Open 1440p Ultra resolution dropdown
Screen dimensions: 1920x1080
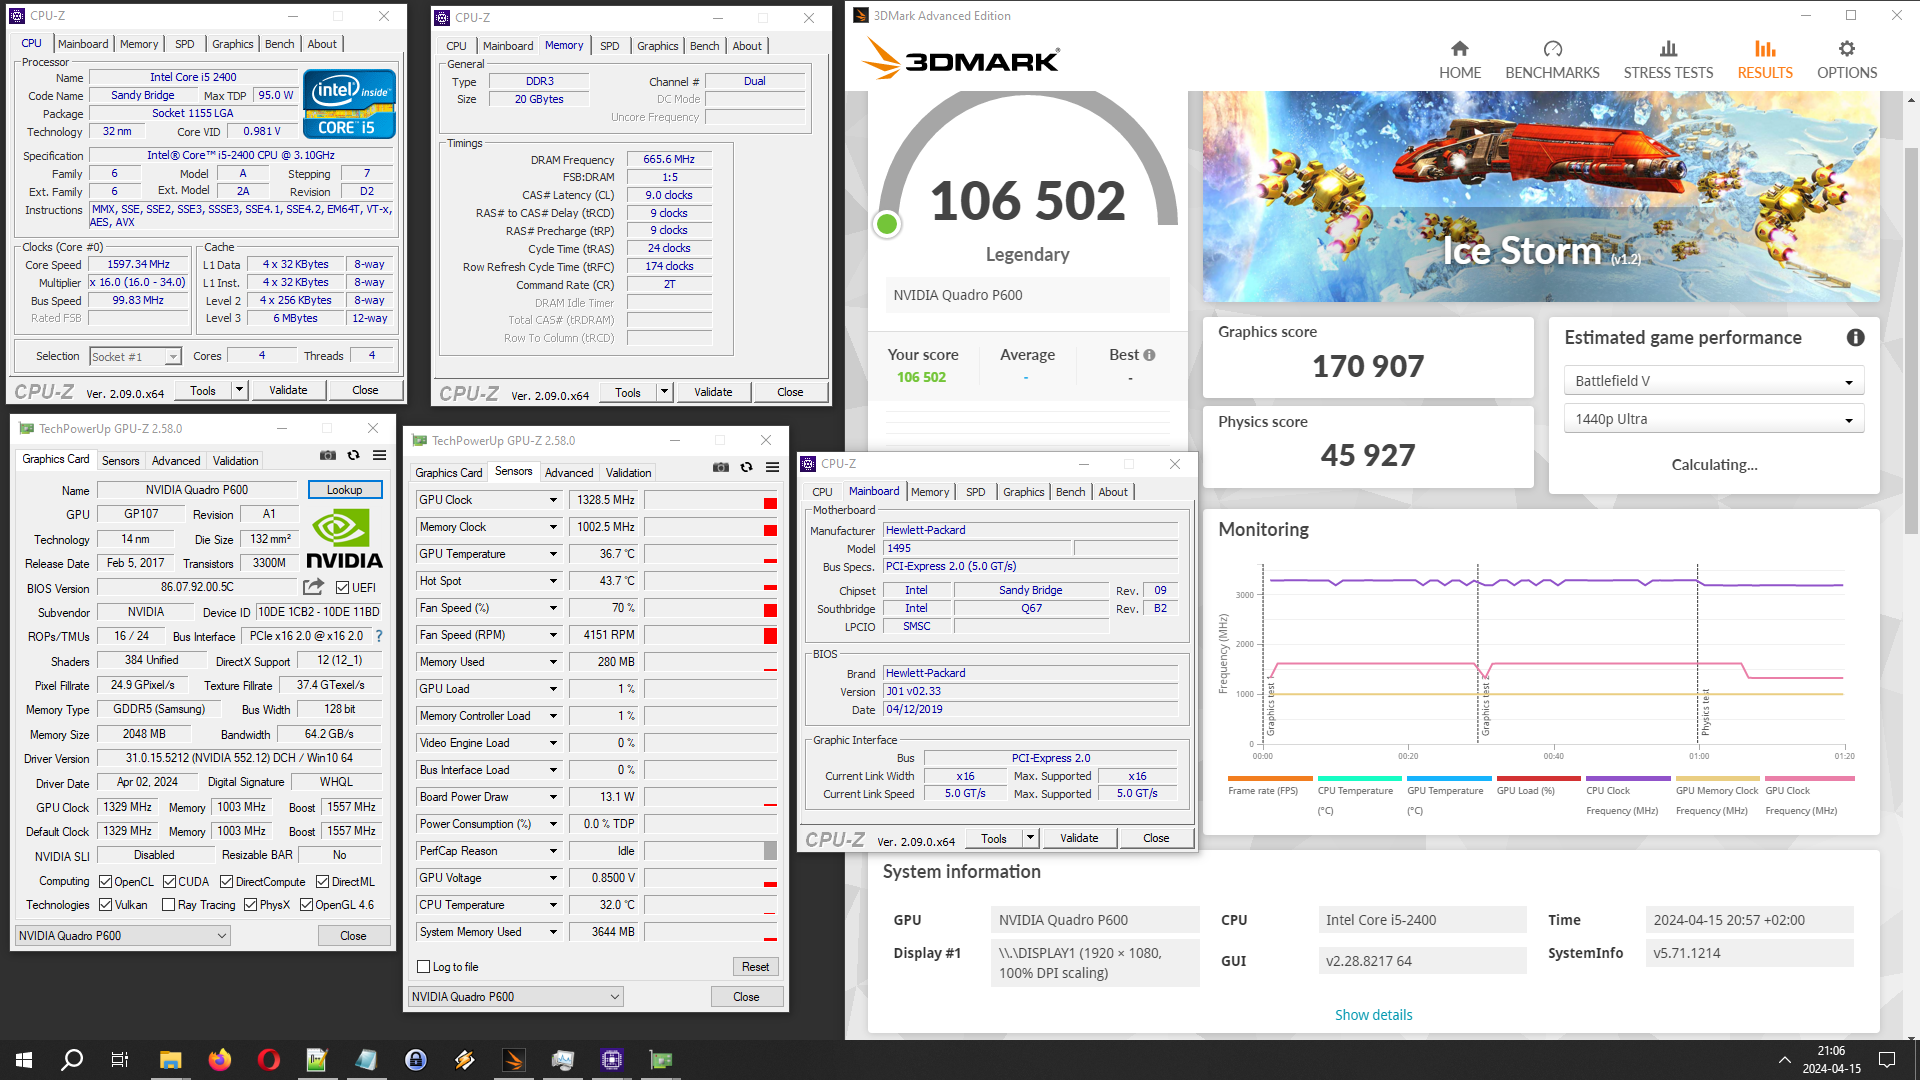pyautogui.click(x=1713, y=419)
